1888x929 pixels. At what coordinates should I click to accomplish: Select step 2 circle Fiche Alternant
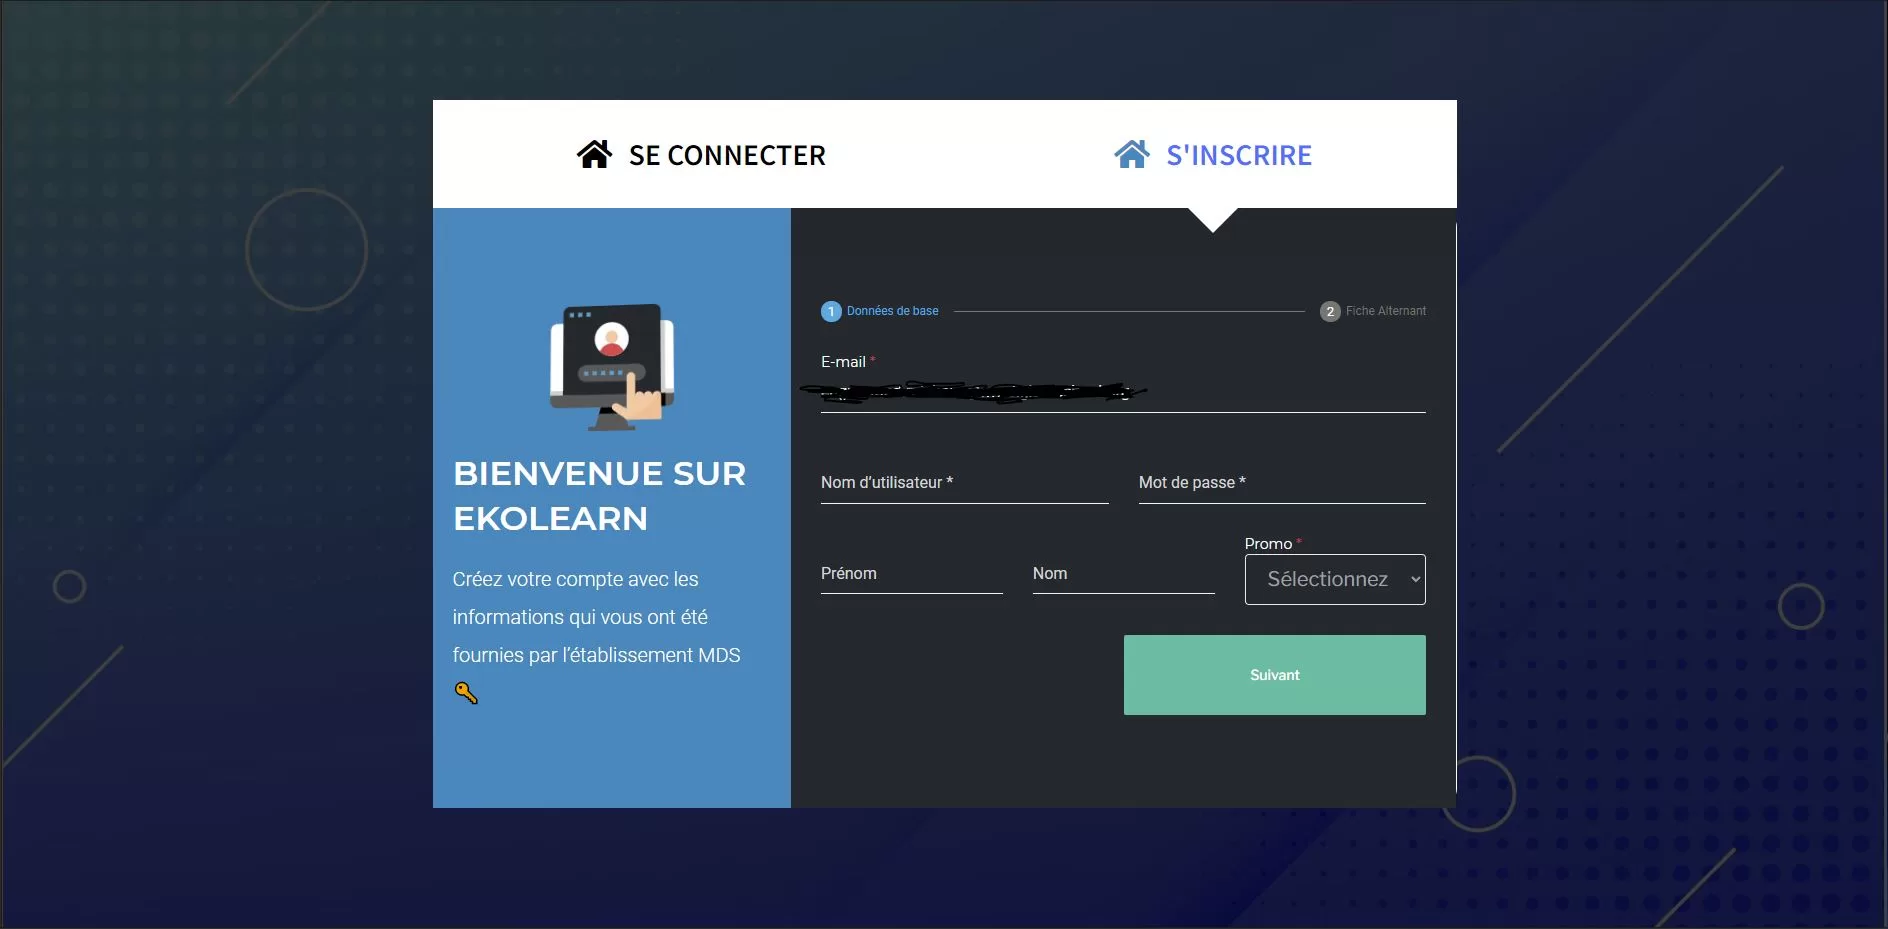1330,312
